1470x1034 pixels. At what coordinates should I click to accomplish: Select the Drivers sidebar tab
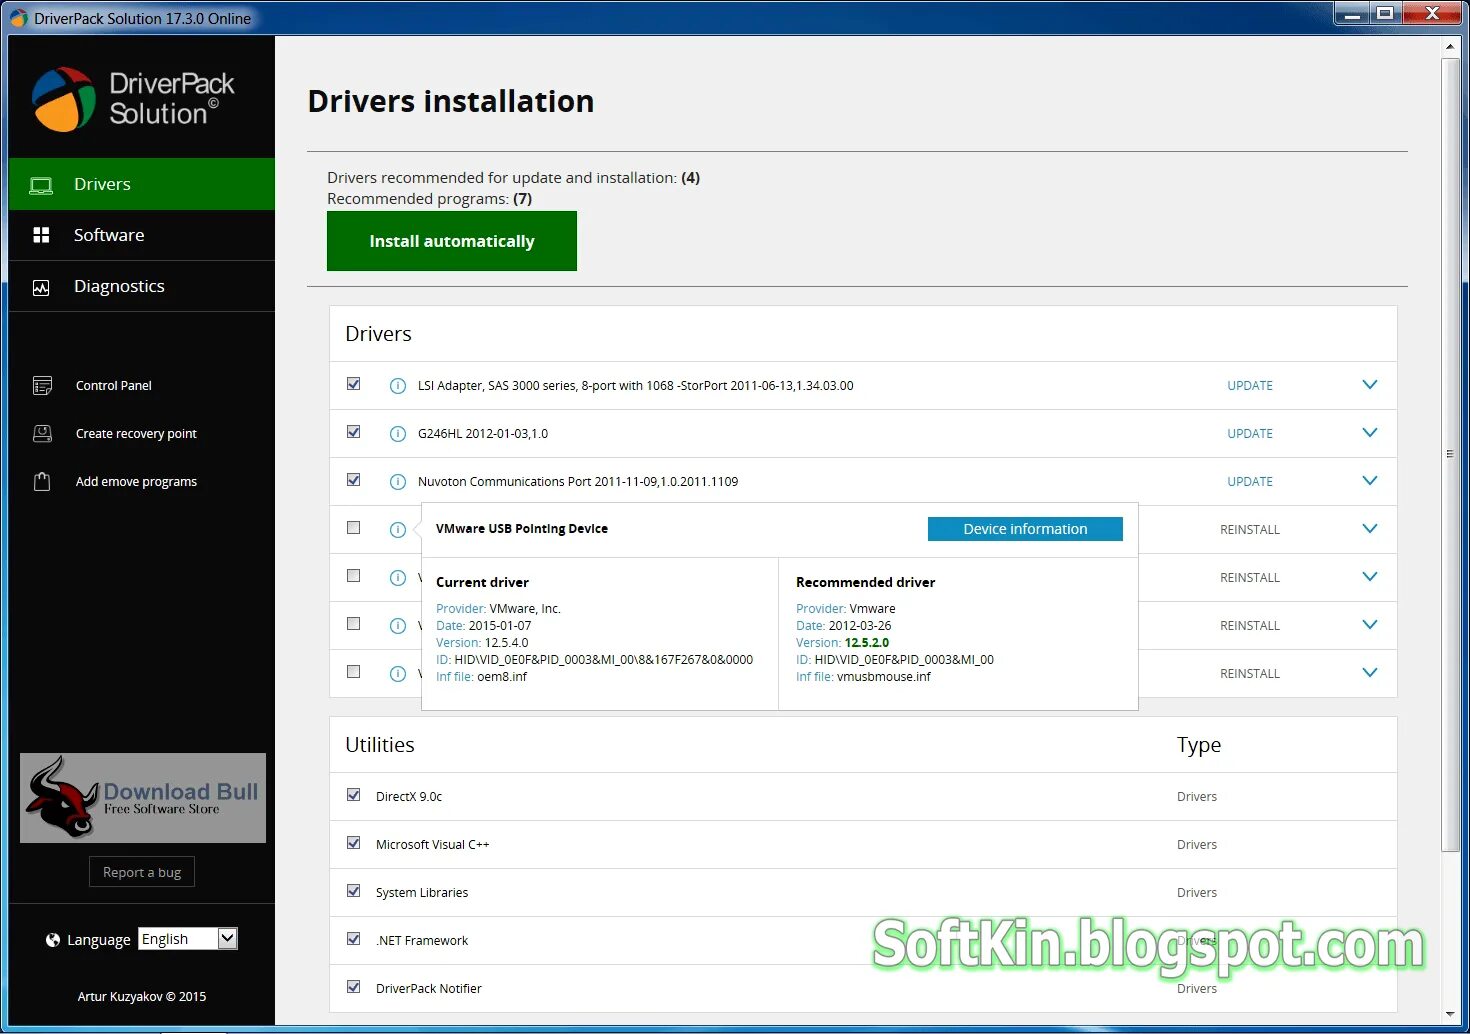coord(142,184)
